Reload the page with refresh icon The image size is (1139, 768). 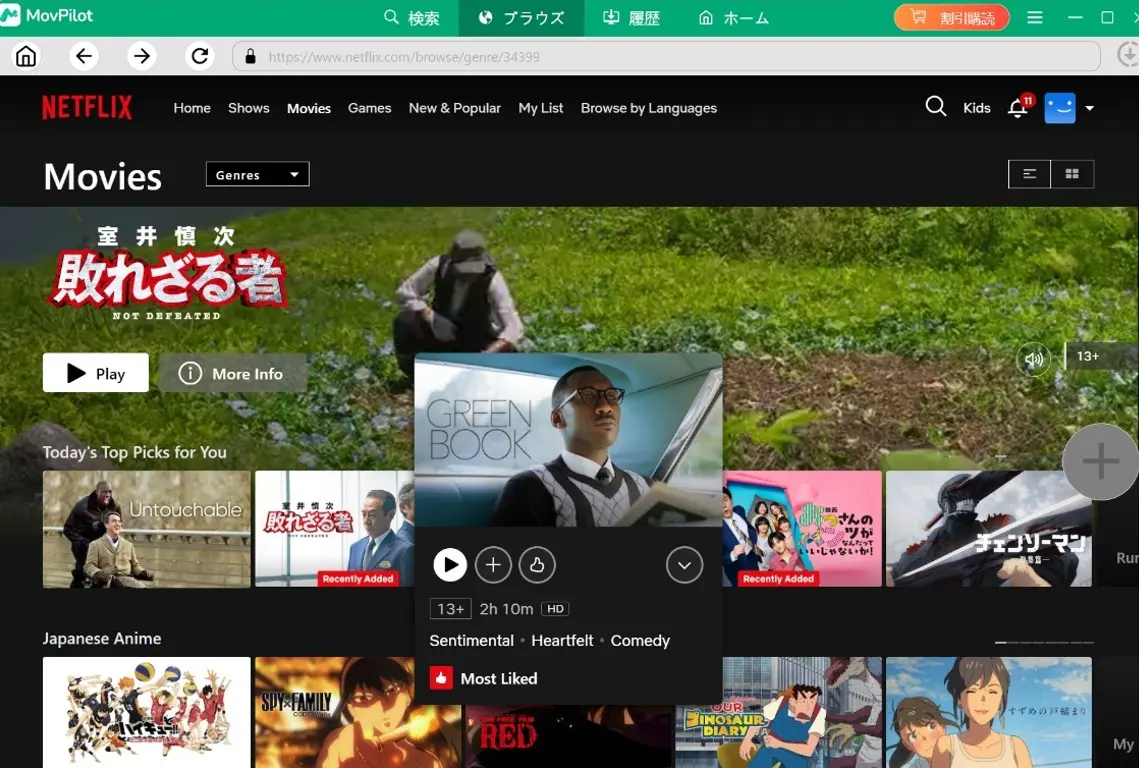point(200,56)
